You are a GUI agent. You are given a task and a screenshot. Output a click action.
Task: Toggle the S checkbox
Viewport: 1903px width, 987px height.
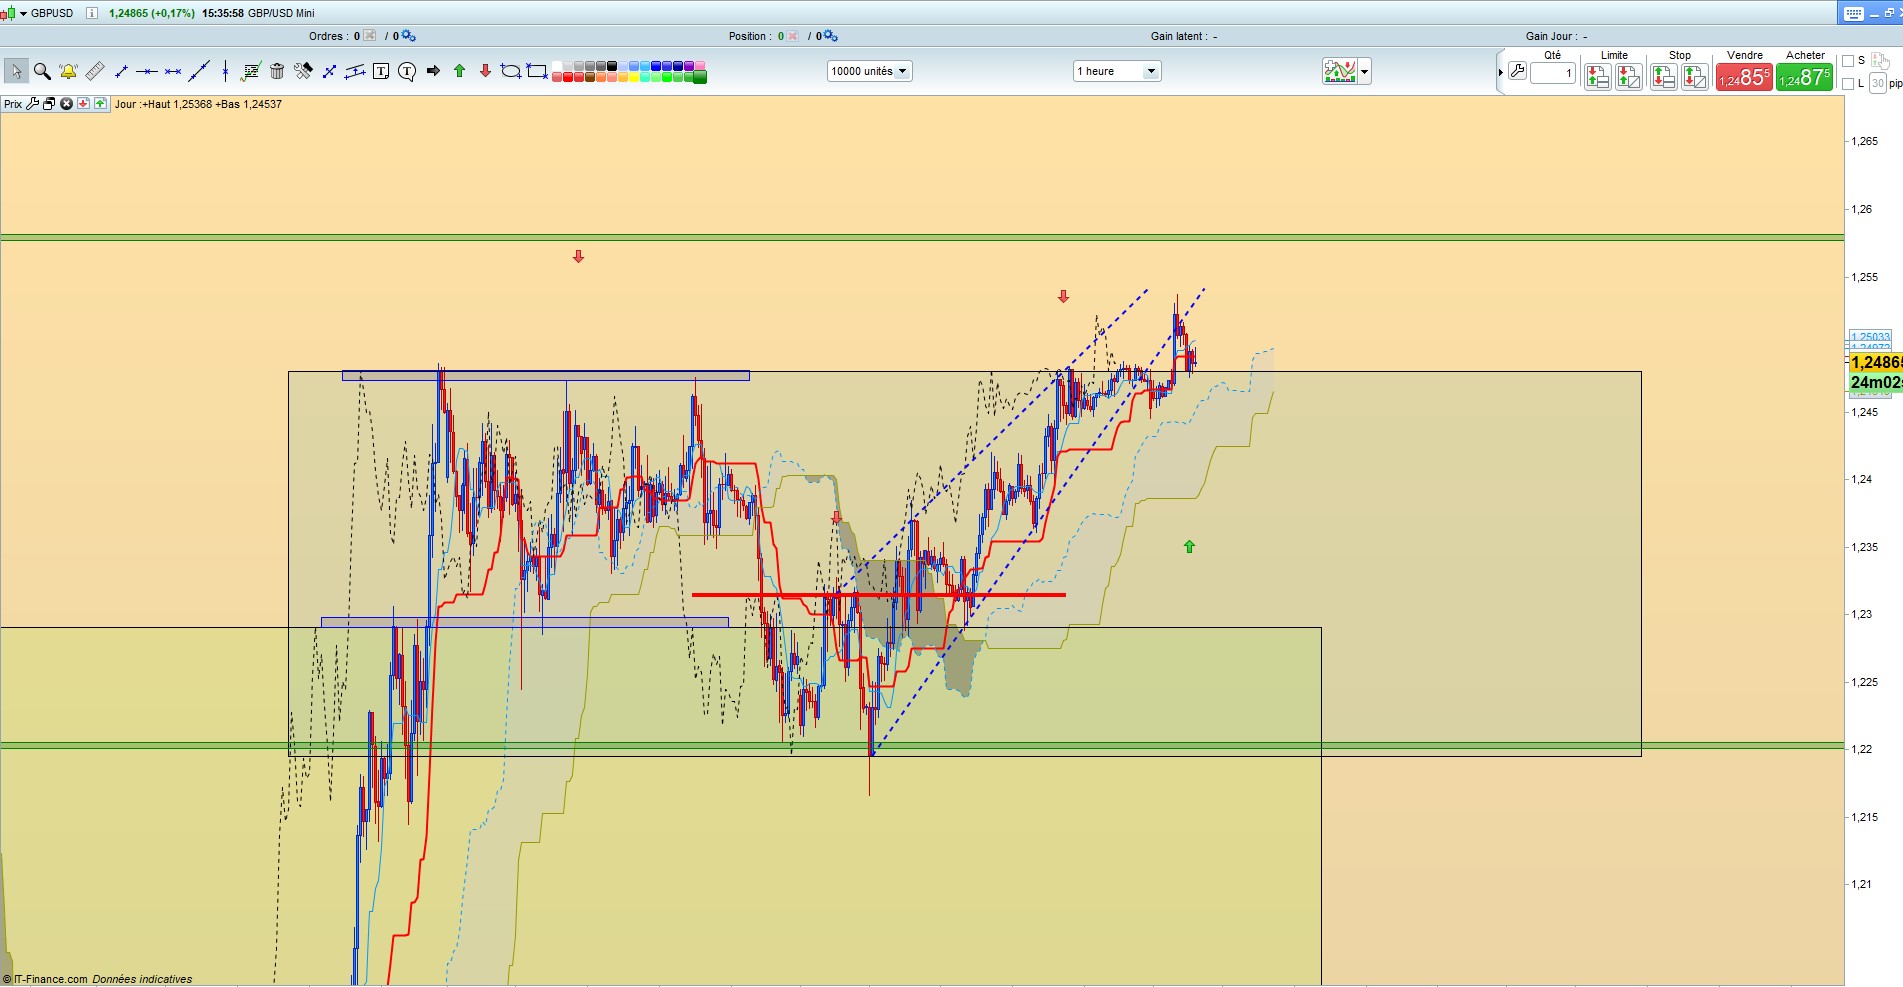tap(1848, 61)
